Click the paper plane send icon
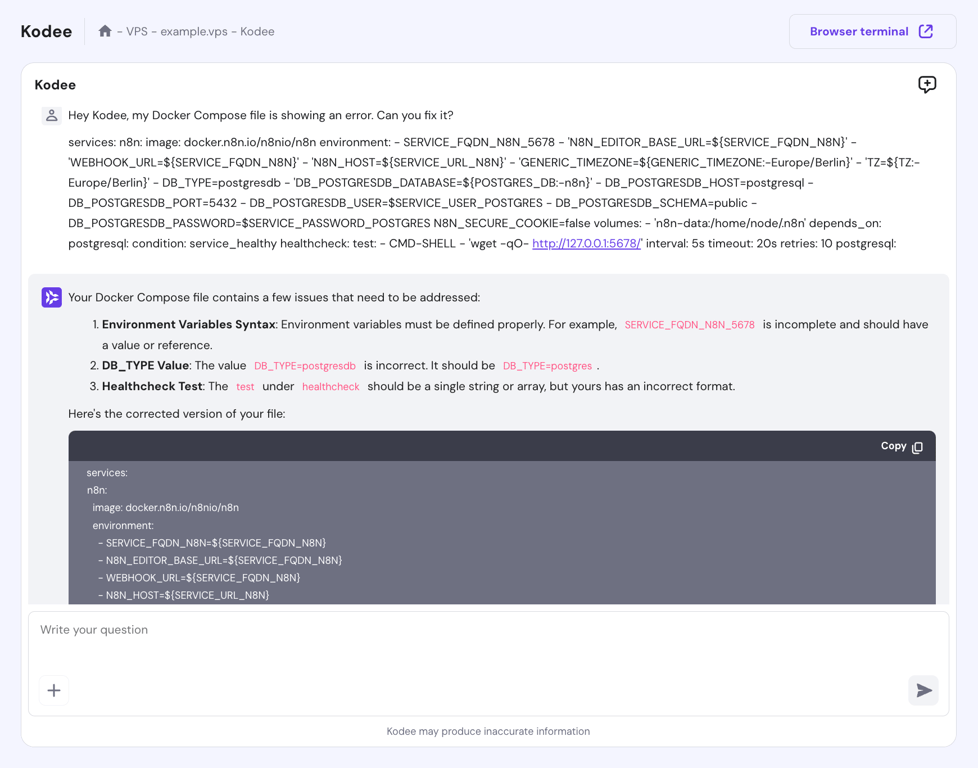The image size is (978, 768). coord(923,690)
